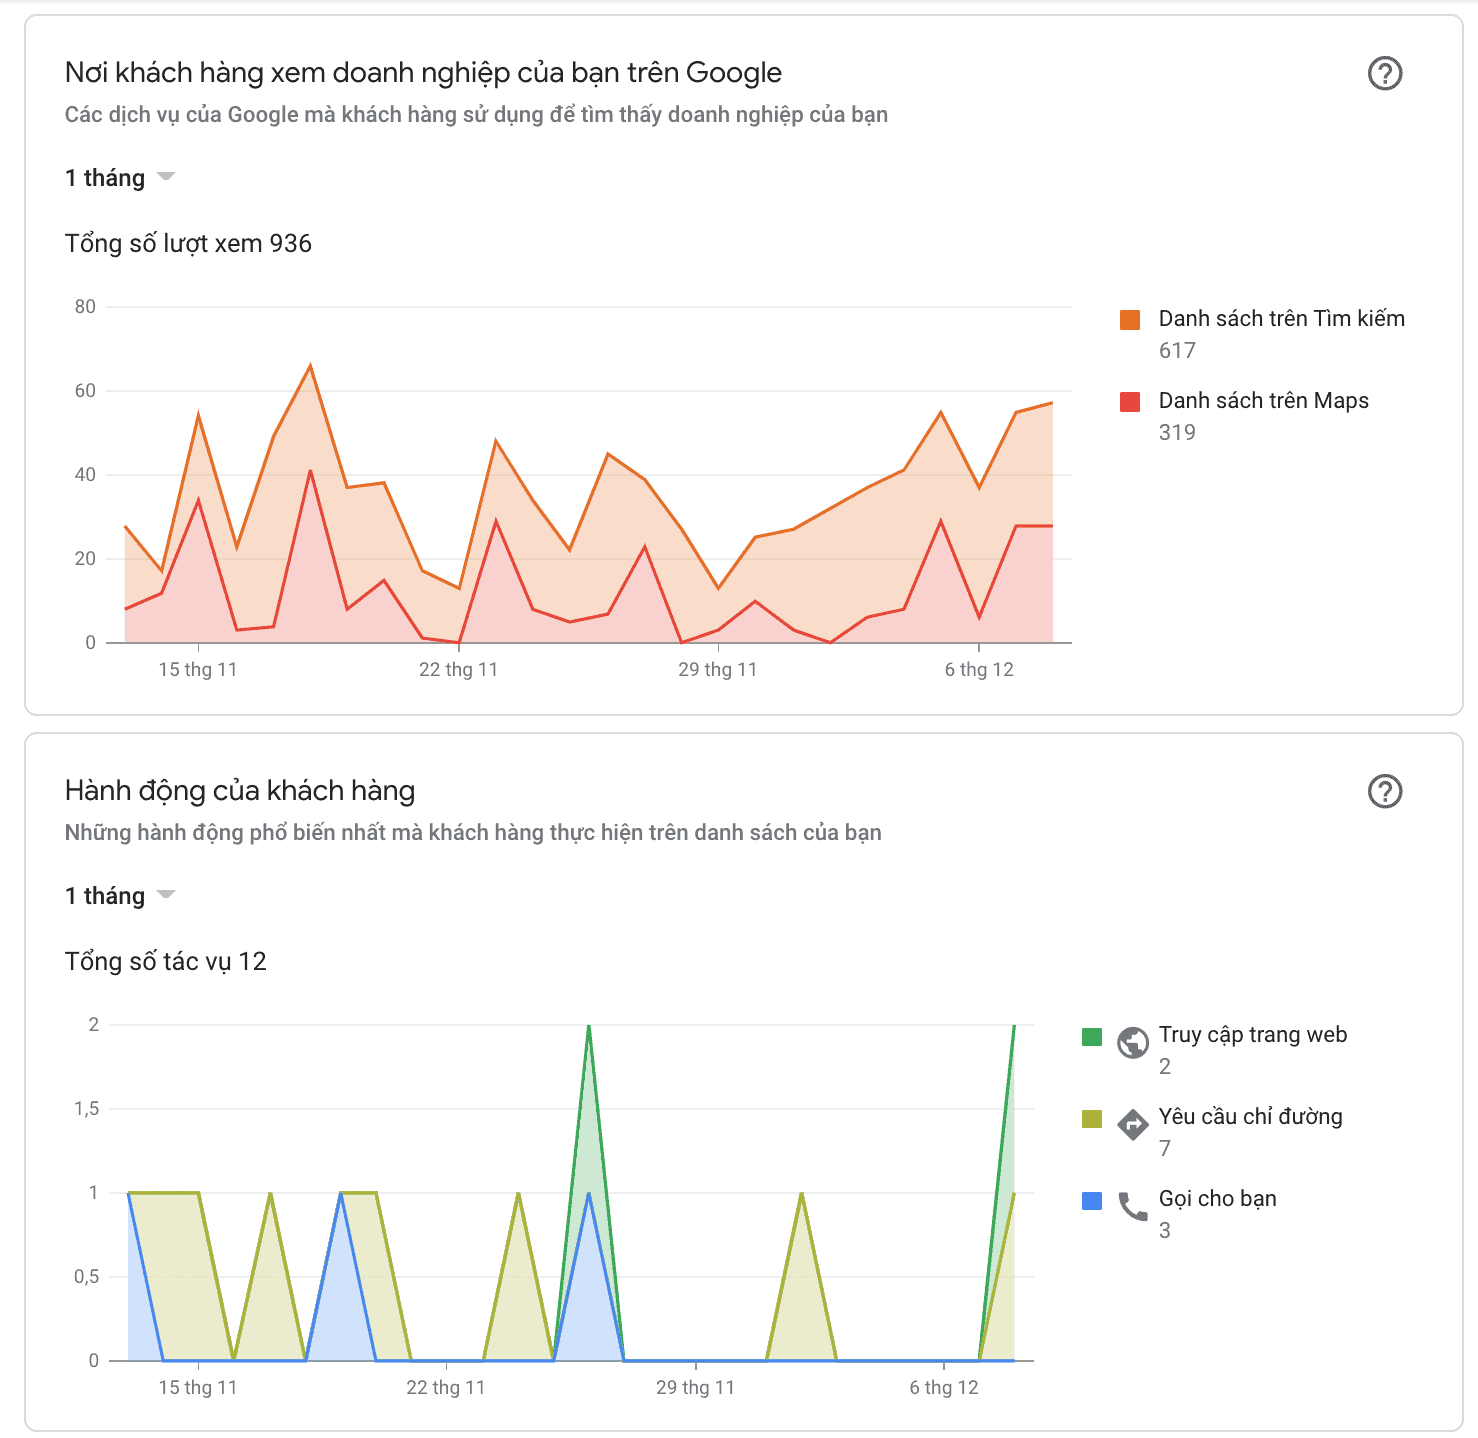The height and width of the screenshot is (1438, 1478).
Task: Click the Những hành động phổ biến nhất subtitle
Action: pyautogui.click(x=473, y=832)
